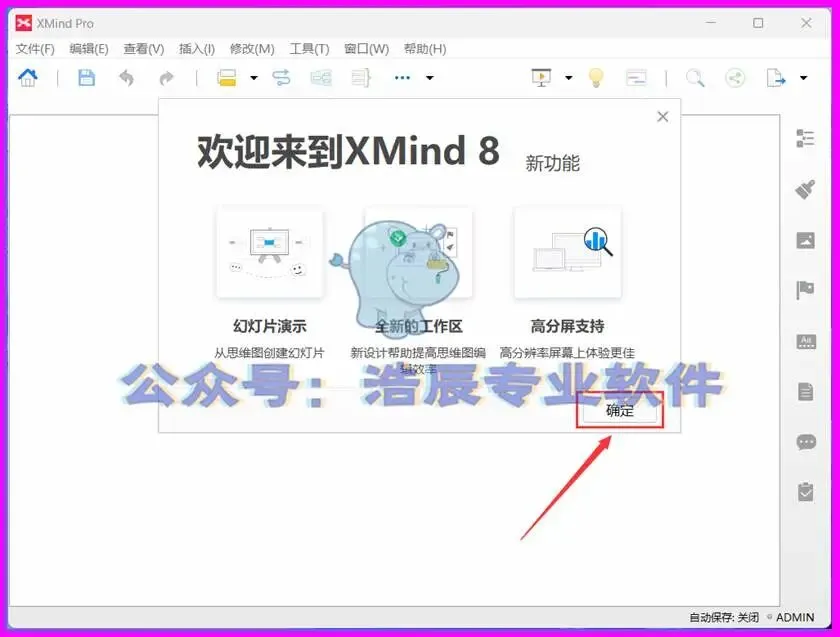Open the 查看(V) menu
Viewport: 840px width, 637px height.
click(x=144, y=49)
